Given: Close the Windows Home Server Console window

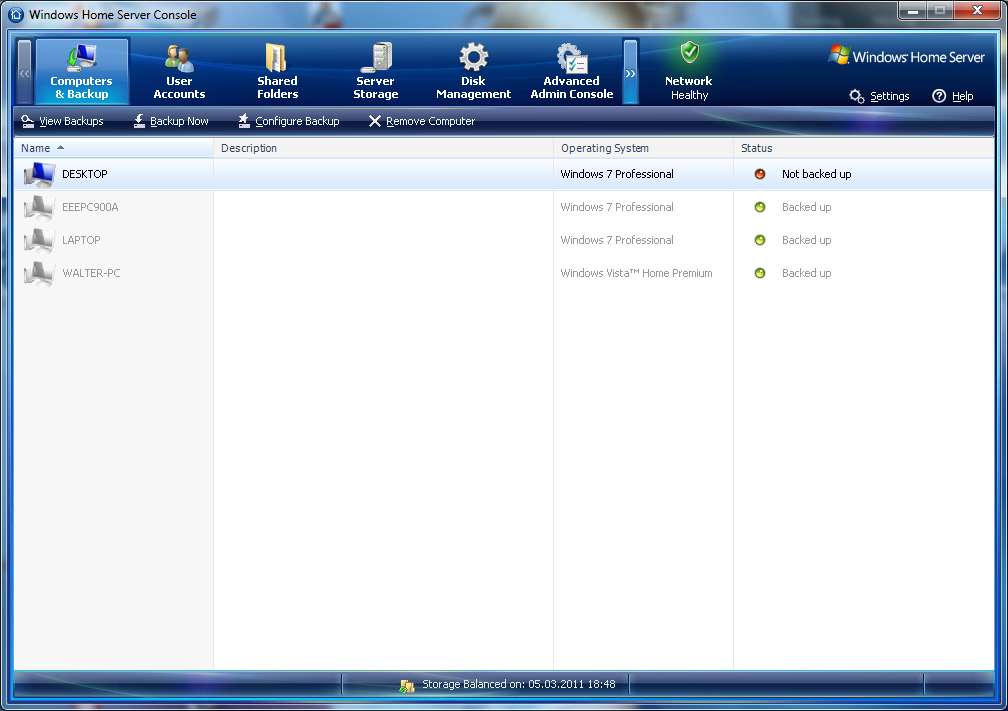Looking at the screenshot, I should tap(977, 11).
